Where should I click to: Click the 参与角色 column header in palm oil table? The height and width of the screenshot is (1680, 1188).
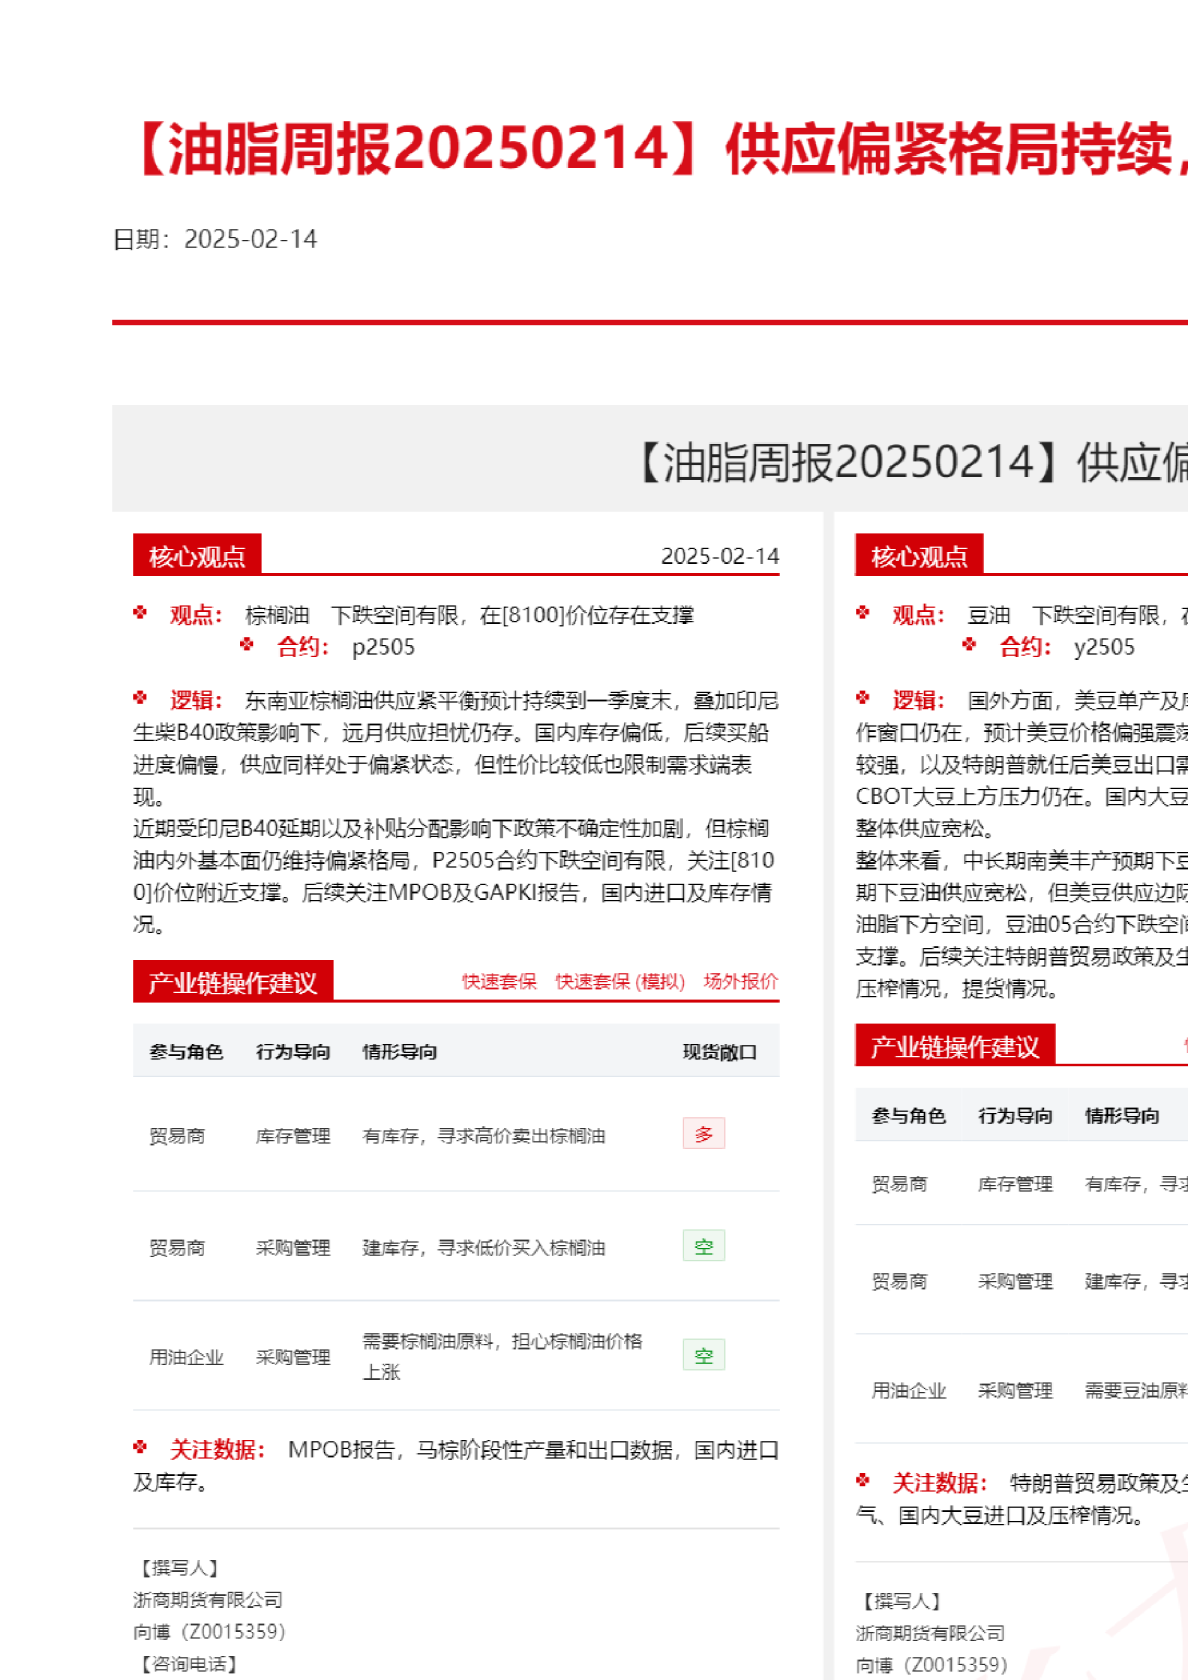(x=186, y=1052)
